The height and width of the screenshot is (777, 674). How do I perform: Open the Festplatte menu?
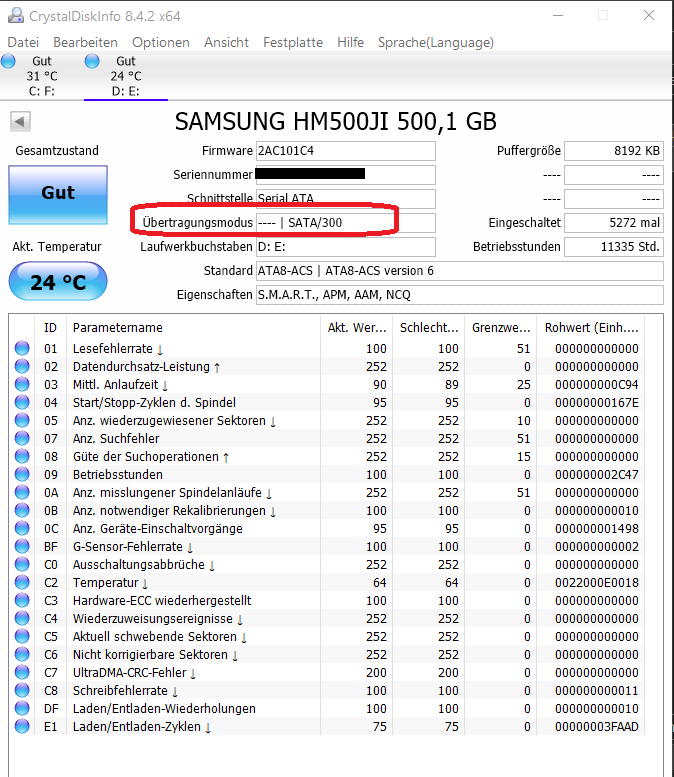pos(293,43)
